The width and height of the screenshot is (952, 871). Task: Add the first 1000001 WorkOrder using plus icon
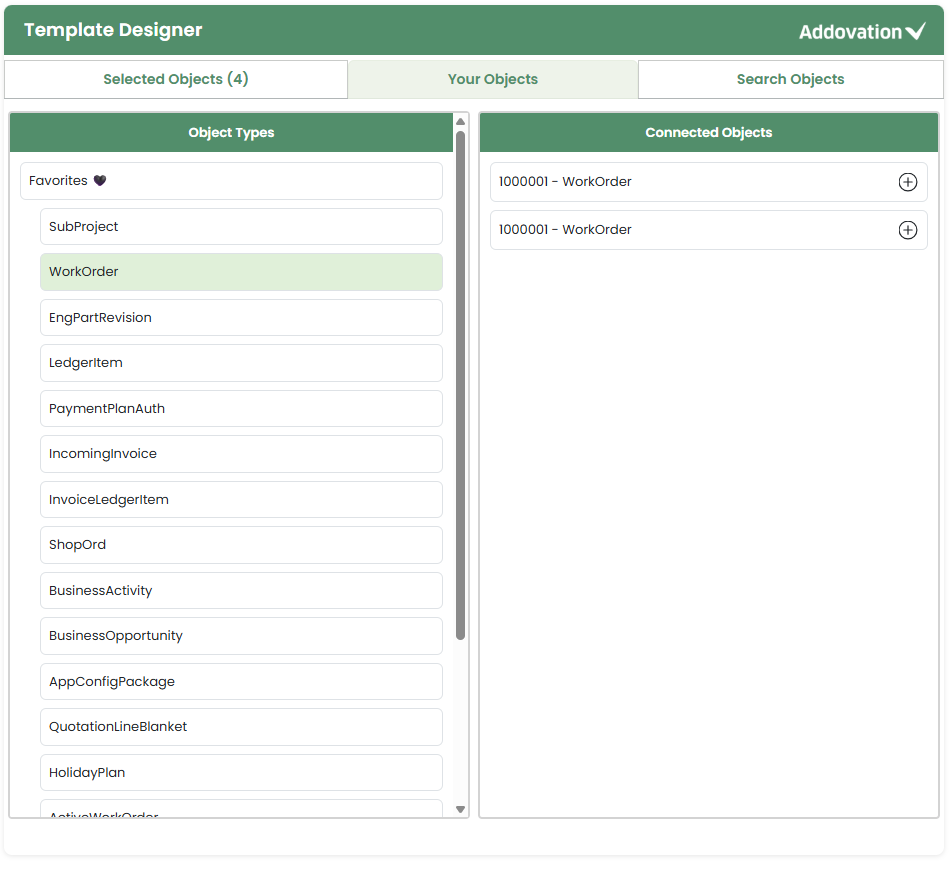(907, 182)
